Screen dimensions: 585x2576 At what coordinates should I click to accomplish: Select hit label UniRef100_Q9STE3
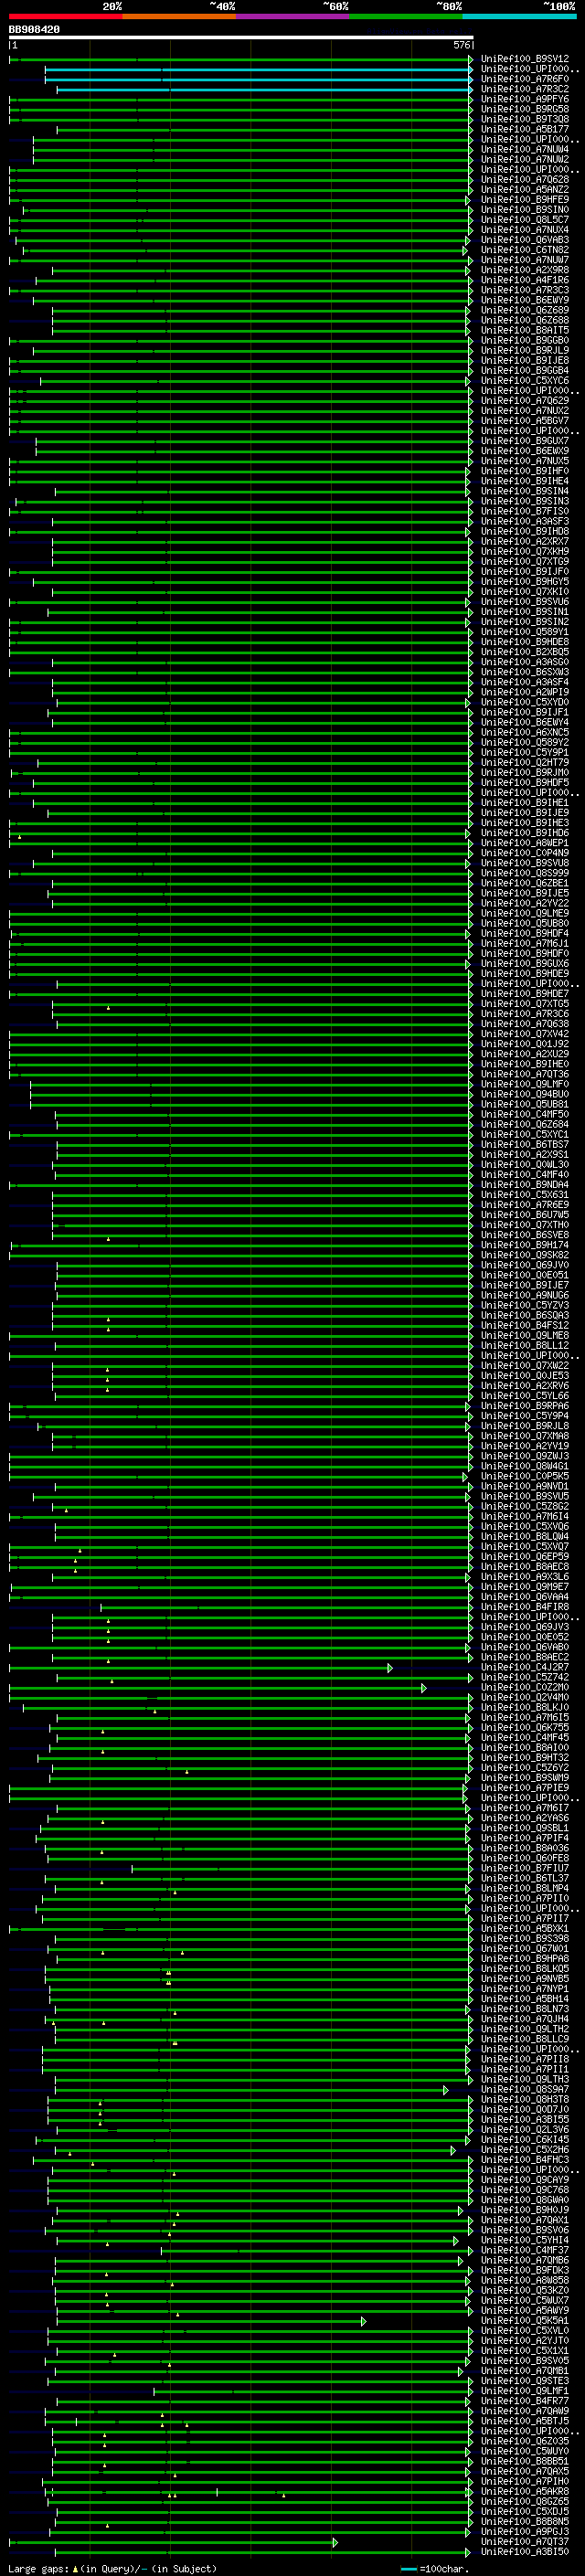point(525,2381)
